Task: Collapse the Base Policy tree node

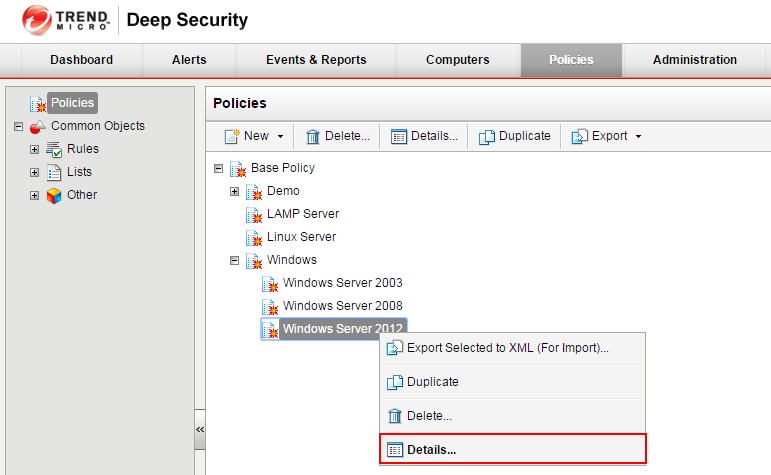Action: click(218, 169)
